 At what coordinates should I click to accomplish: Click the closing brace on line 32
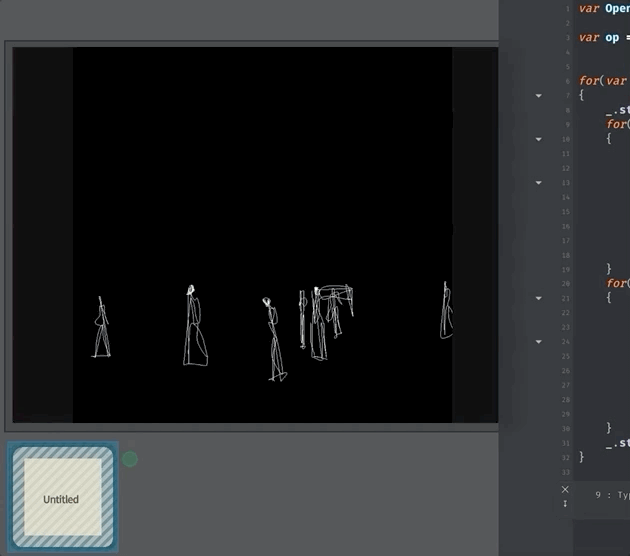pos(582,456)
